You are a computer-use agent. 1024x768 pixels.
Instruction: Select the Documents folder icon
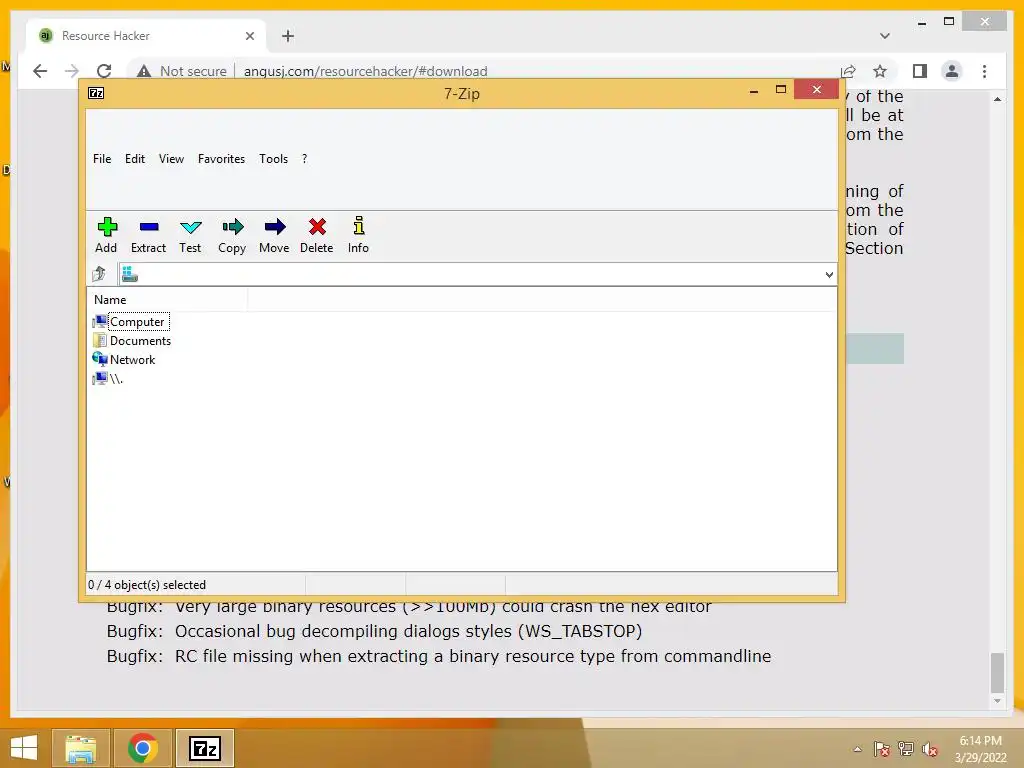100,340
